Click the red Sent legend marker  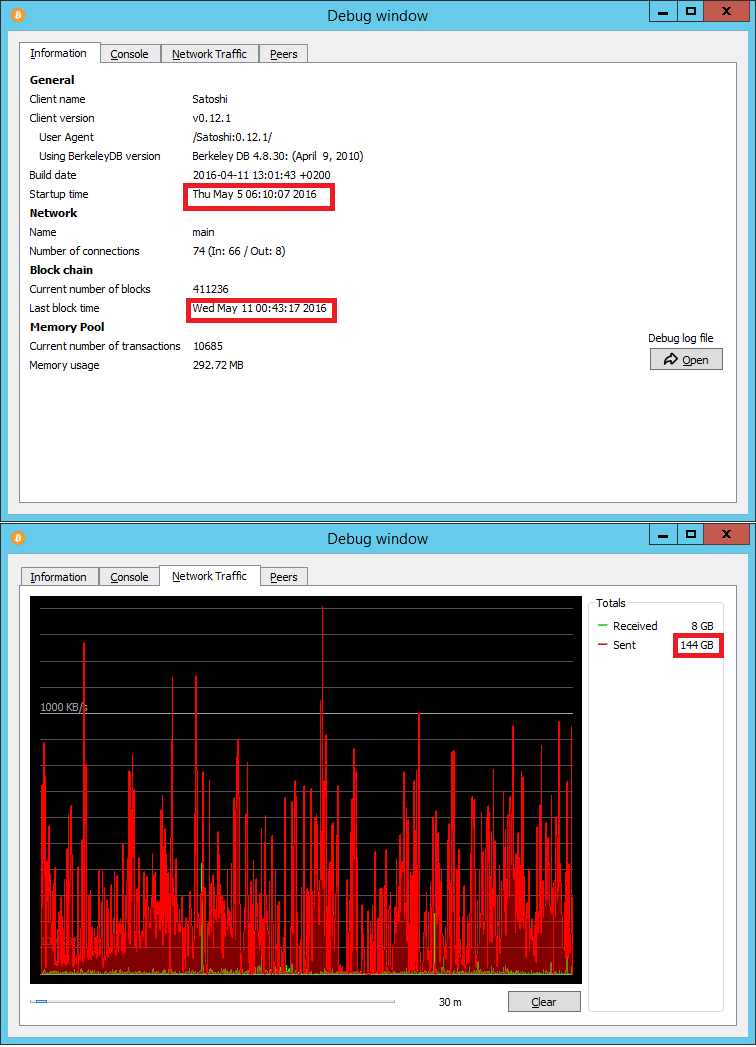pyautogui.click(x=602, y=644)
